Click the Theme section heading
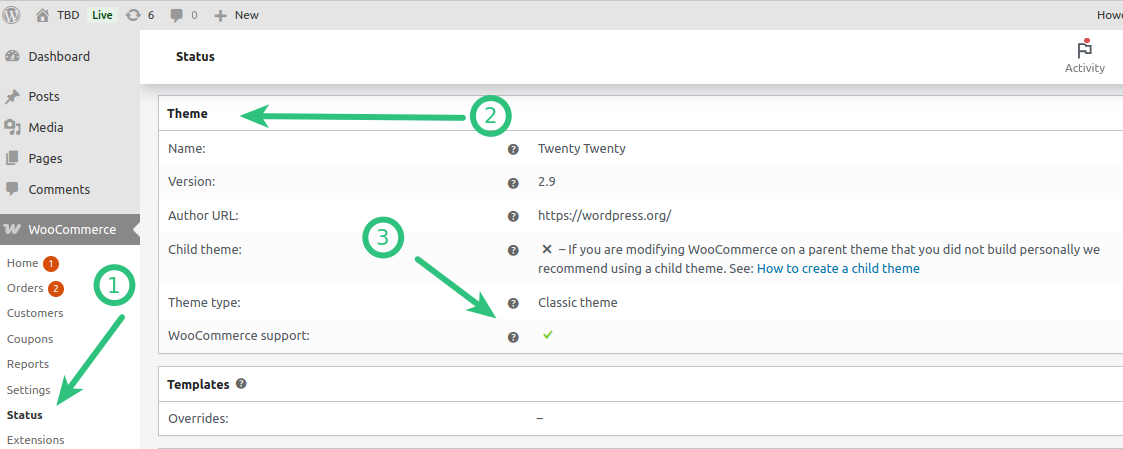The width and height of the screenshot is (1123, 449). (x=187, y=113)
